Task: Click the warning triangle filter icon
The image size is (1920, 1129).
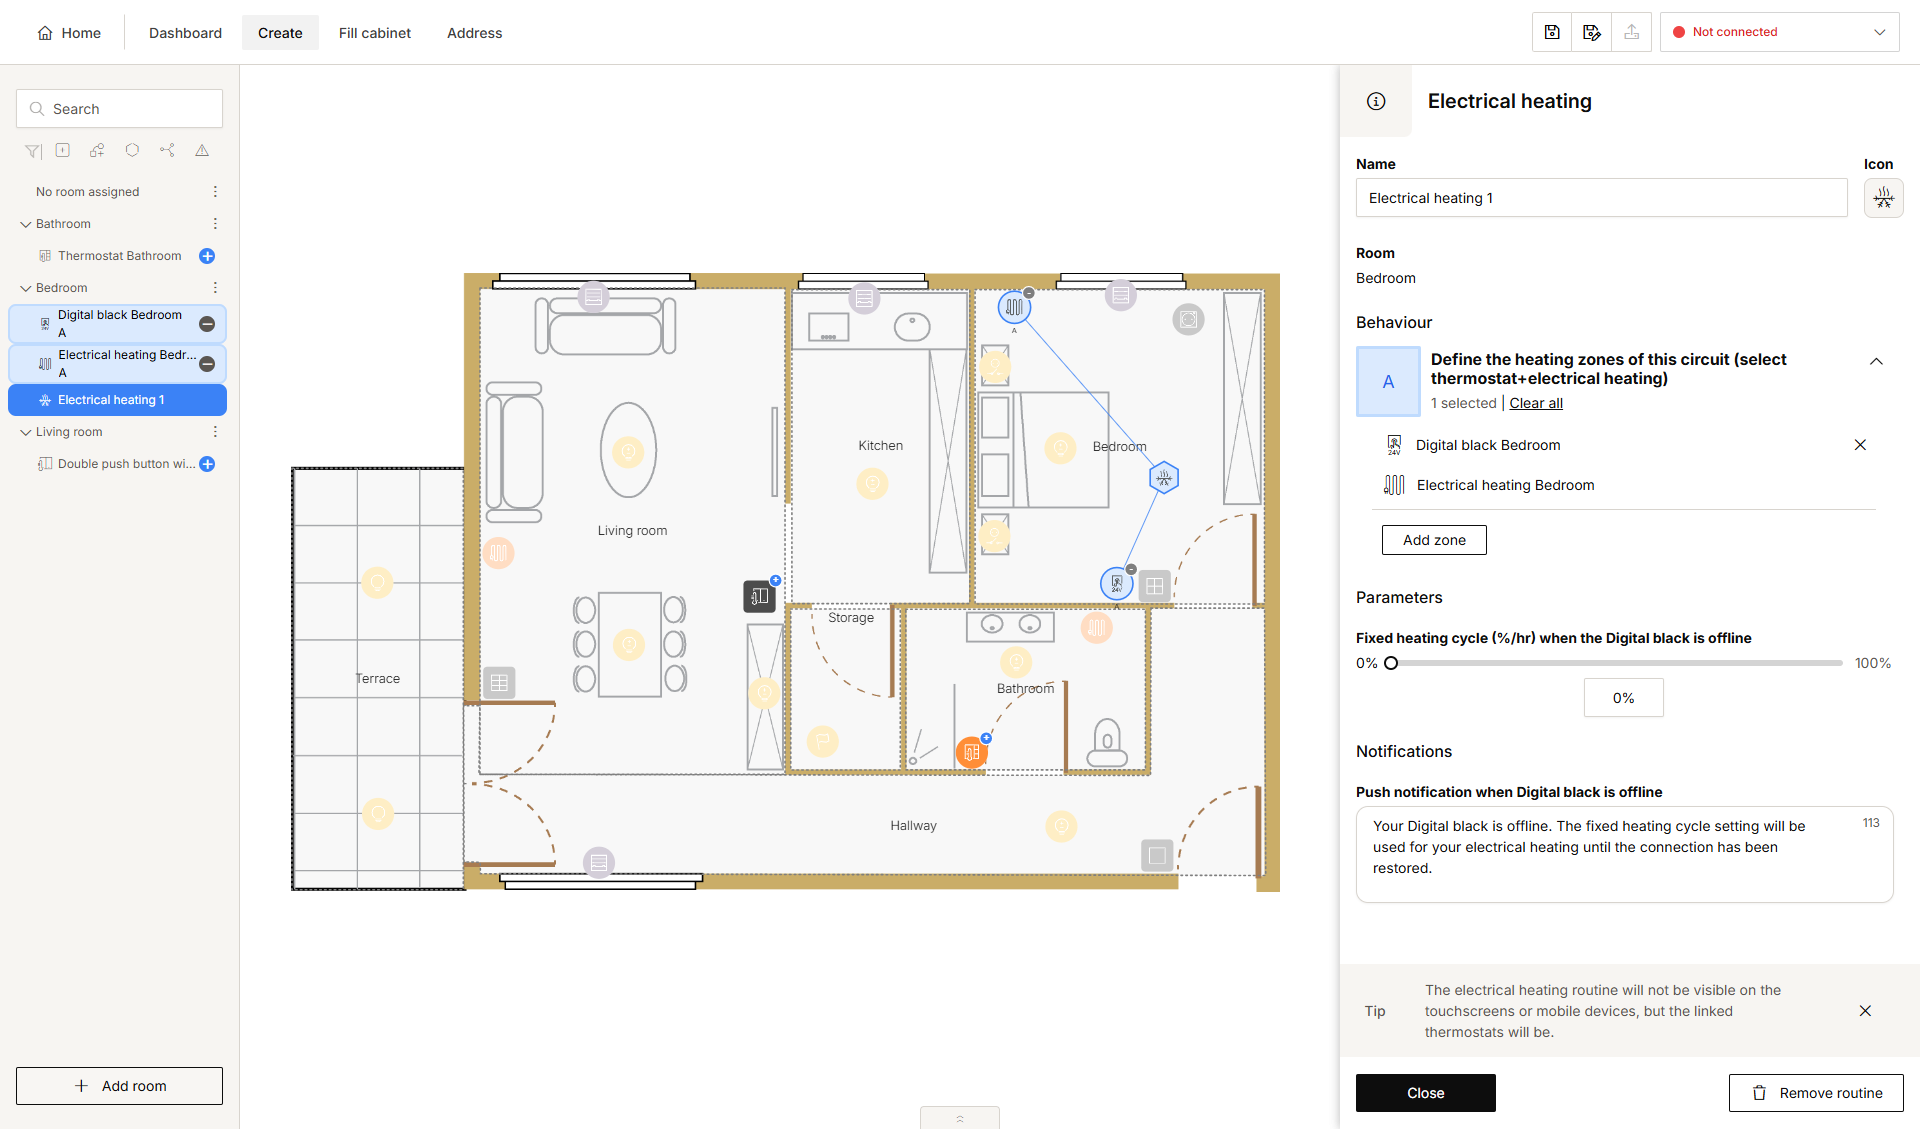Action: click(202, 150)
